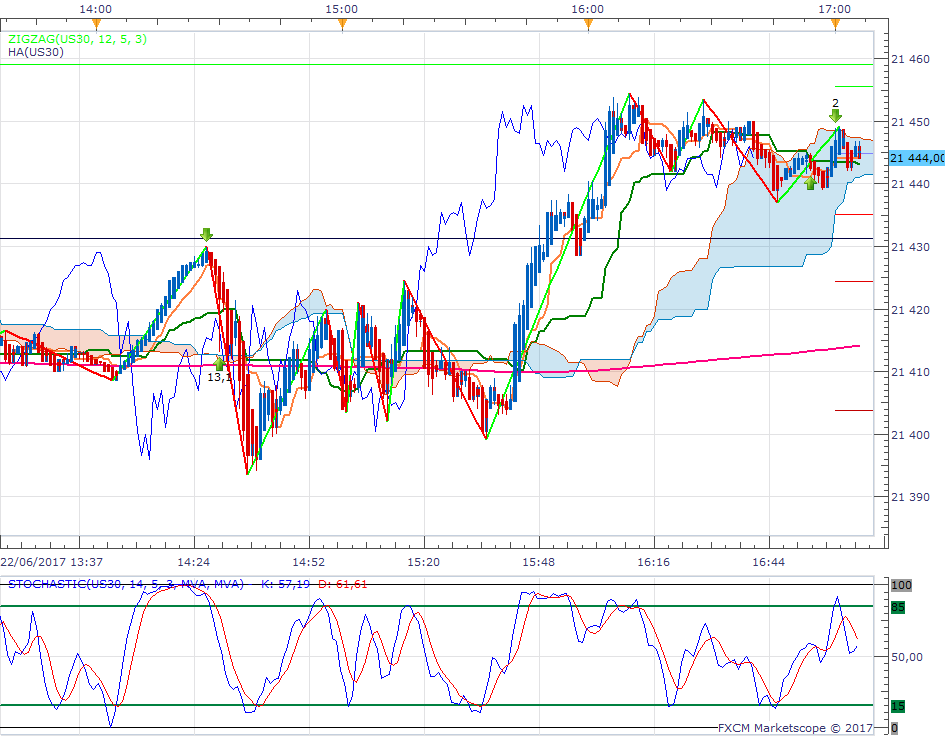946x736 pixels.
Task: Click the stochastic 50,00 level label
Action: pos(907,656)
